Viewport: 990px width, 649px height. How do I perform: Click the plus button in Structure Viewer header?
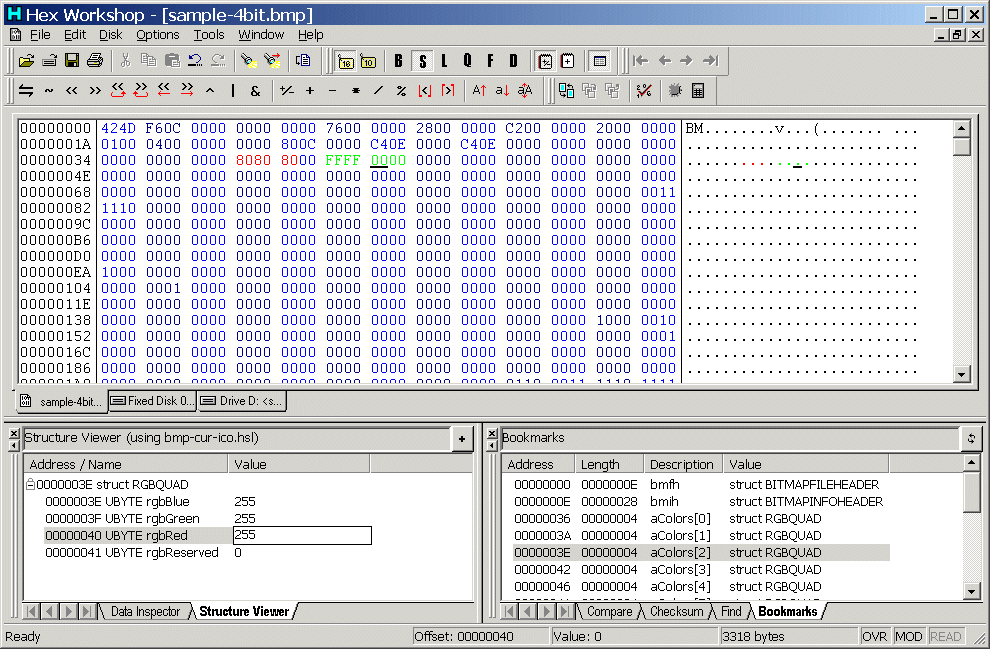(x=461, y=438)
